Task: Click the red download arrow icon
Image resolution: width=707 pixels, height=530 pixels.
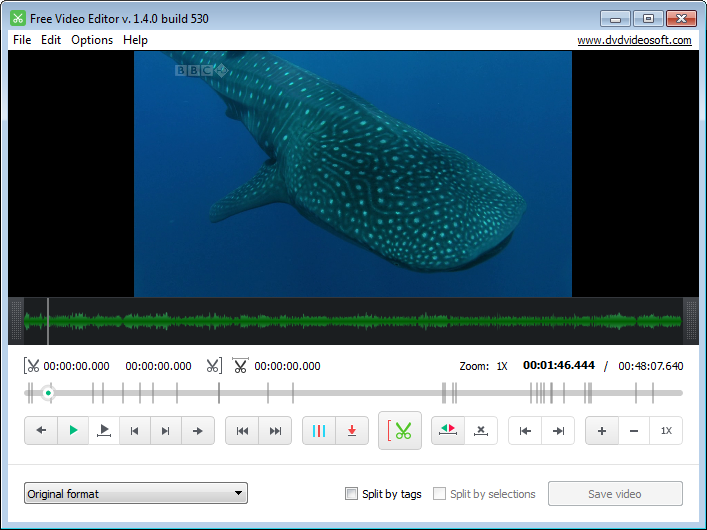Action: [x=352, y=431]
